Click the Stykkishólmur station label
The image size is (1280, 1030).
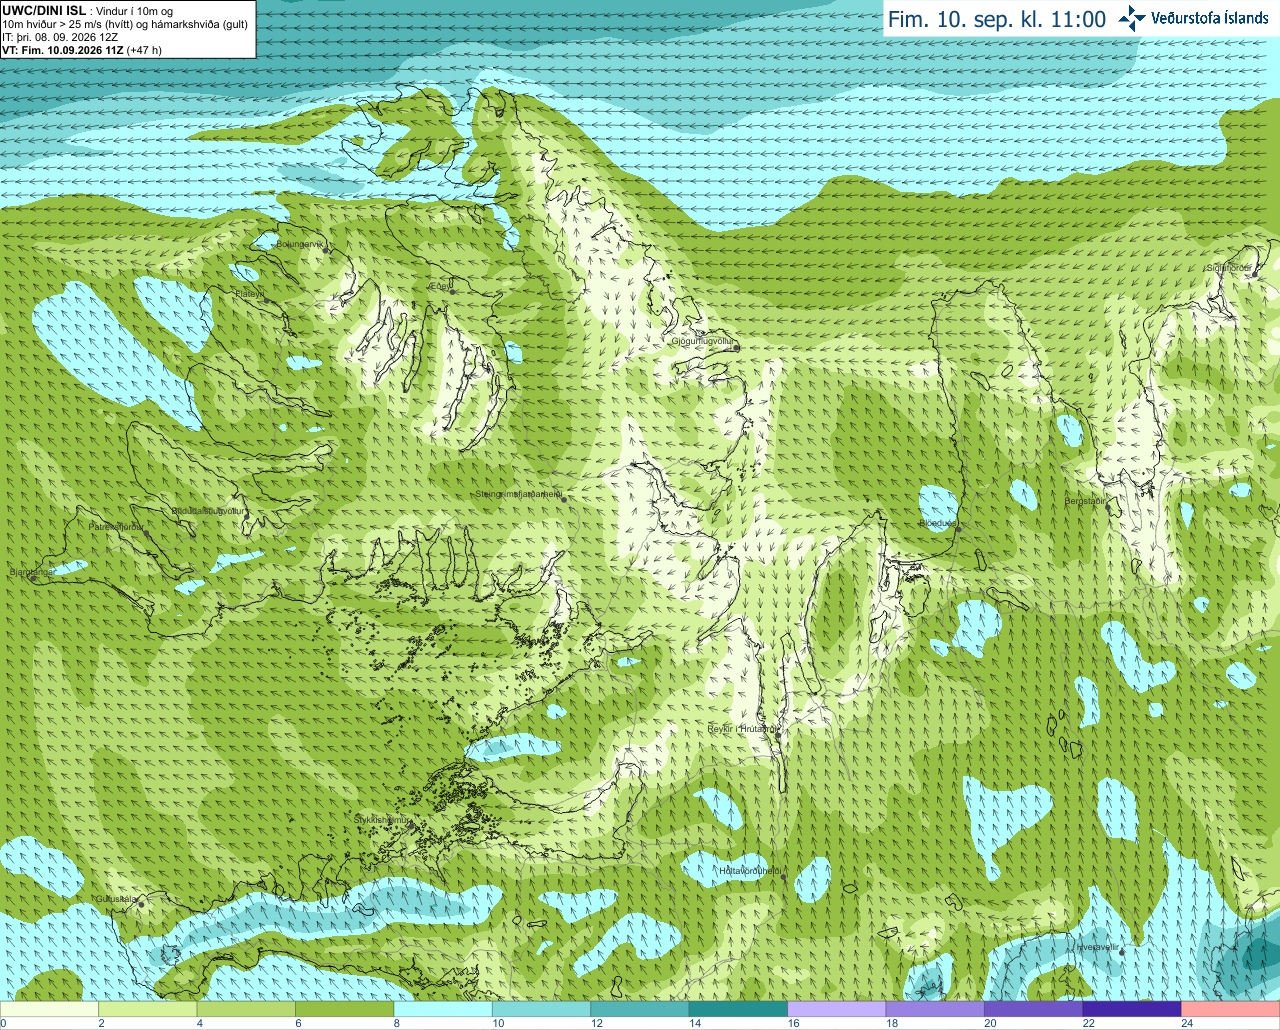381,820
